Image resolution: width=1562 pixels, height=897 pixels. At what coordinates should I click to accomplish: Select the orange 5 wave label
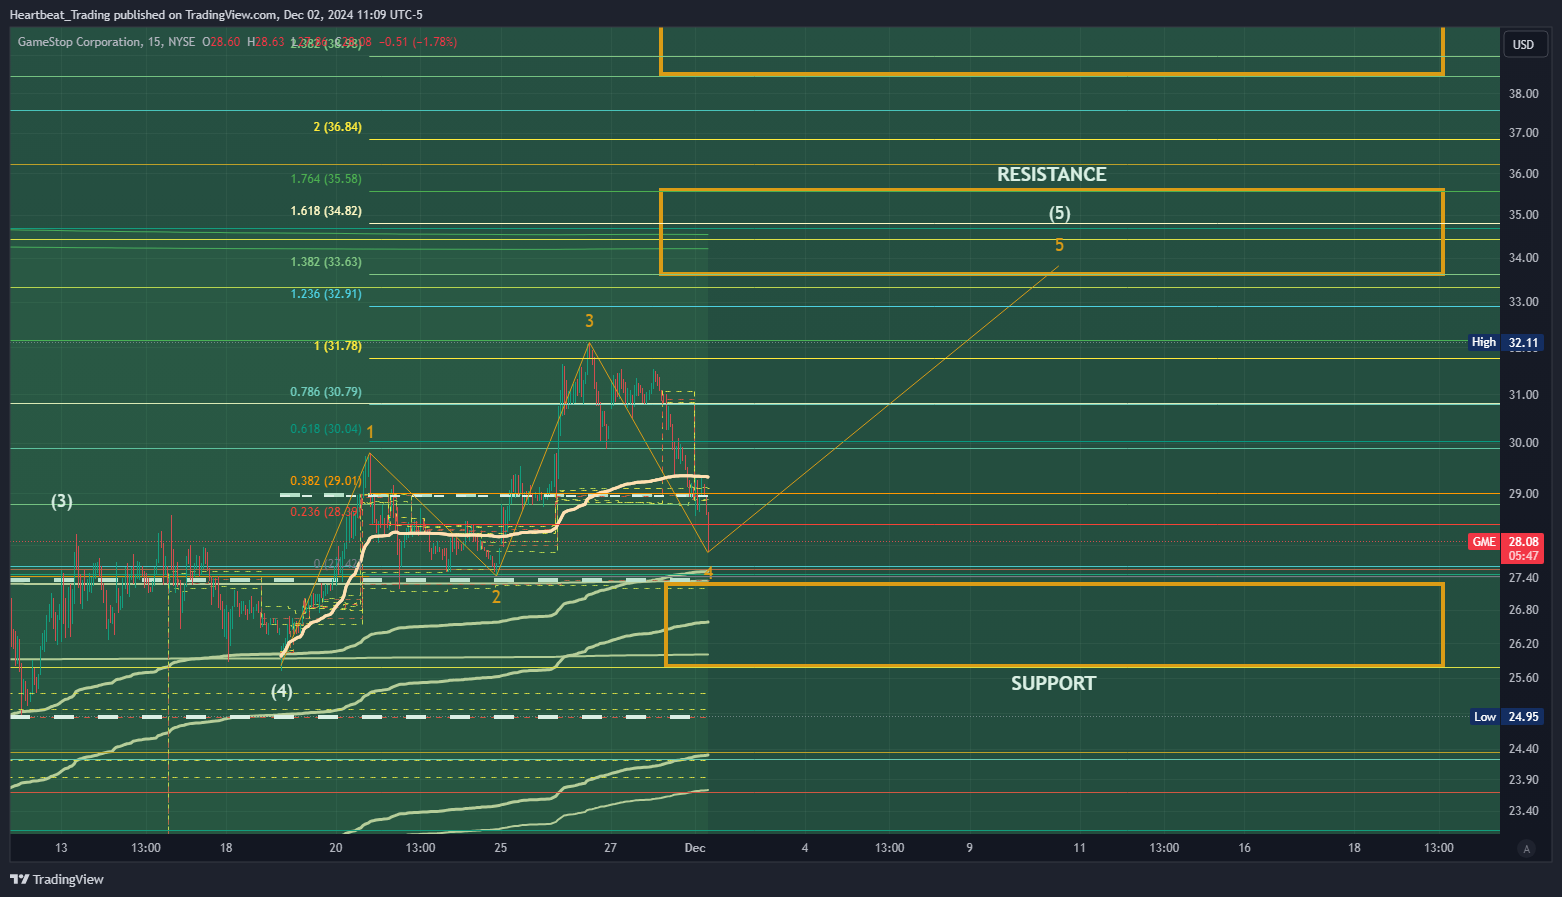pos(1059,245)
